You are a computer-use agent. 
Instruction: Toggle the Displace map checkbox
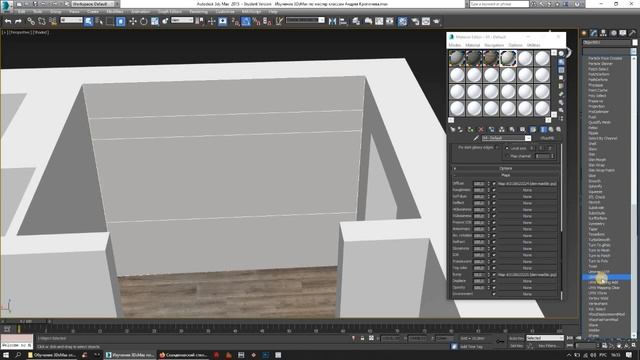[494, 281]
